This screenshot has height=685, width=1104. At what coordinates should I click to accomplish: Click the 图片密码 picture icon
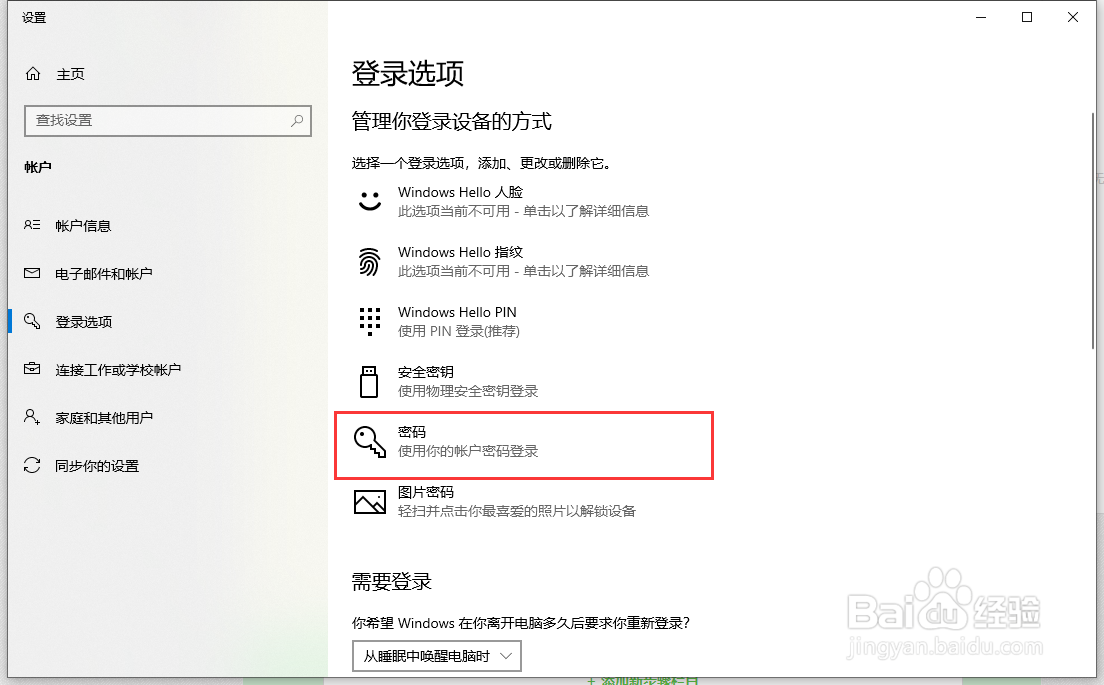pyautogui.click(x=369, y=501)
